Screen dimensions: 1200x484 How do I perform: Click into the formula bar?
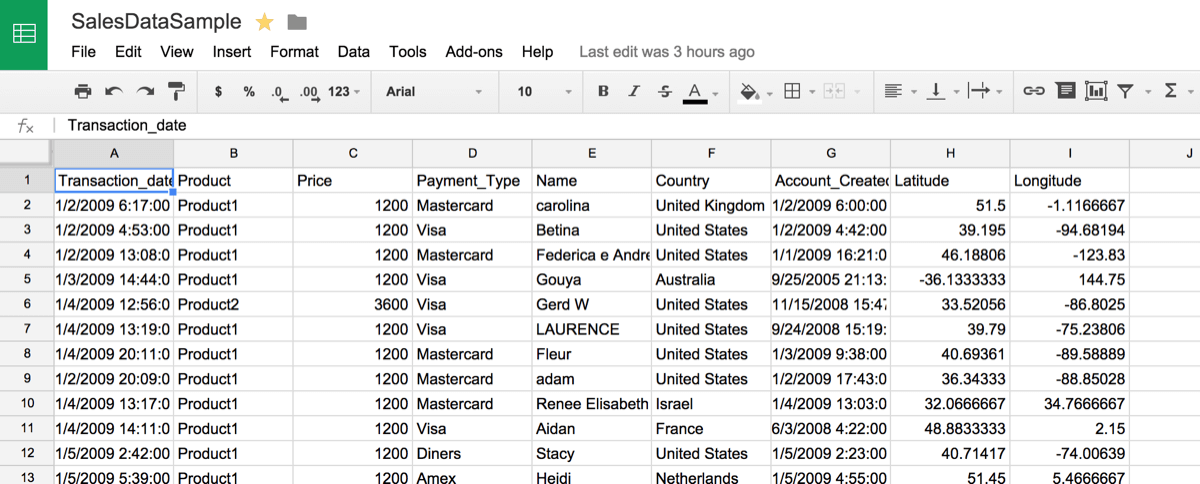625,126
